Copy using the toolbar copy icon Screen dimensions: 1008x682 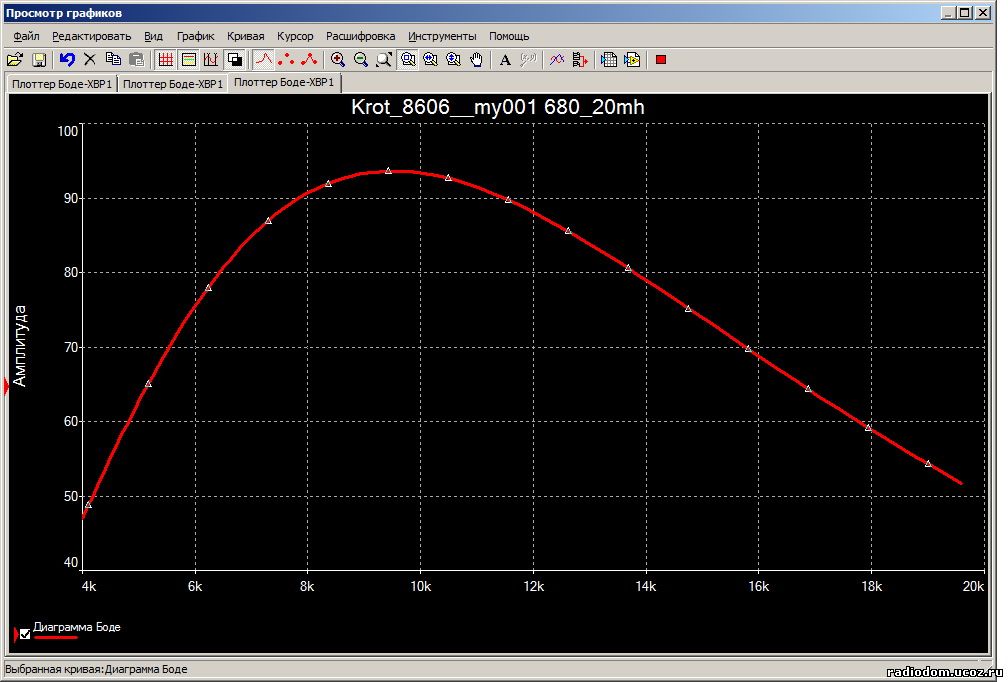coord(113,60)
